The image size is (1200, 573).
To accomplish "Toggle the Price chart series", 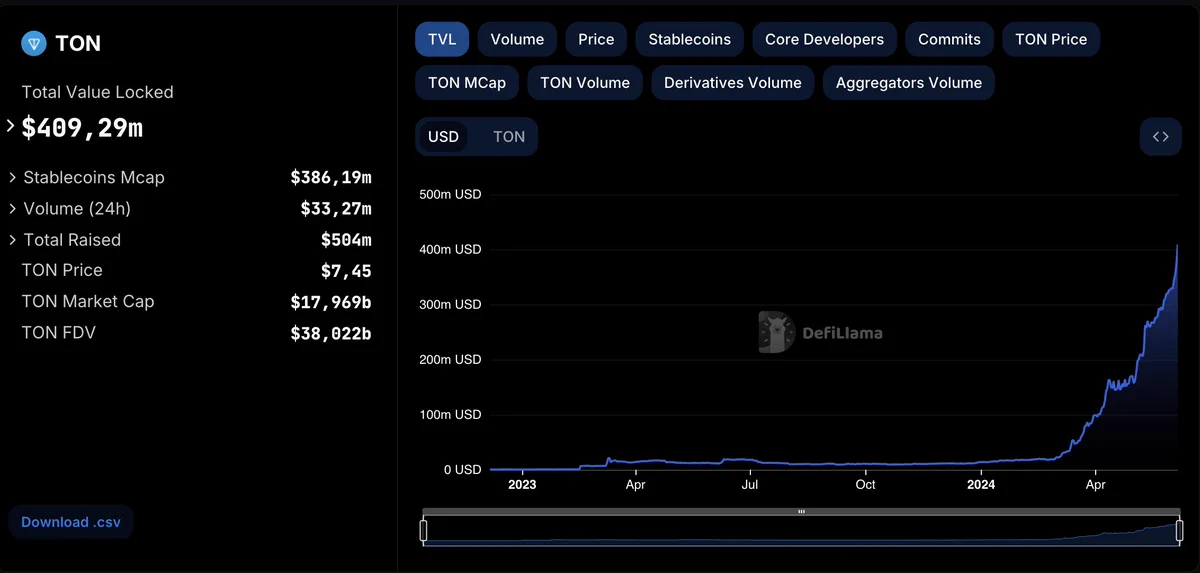I will pyautogui.click(x=596, y=39).
